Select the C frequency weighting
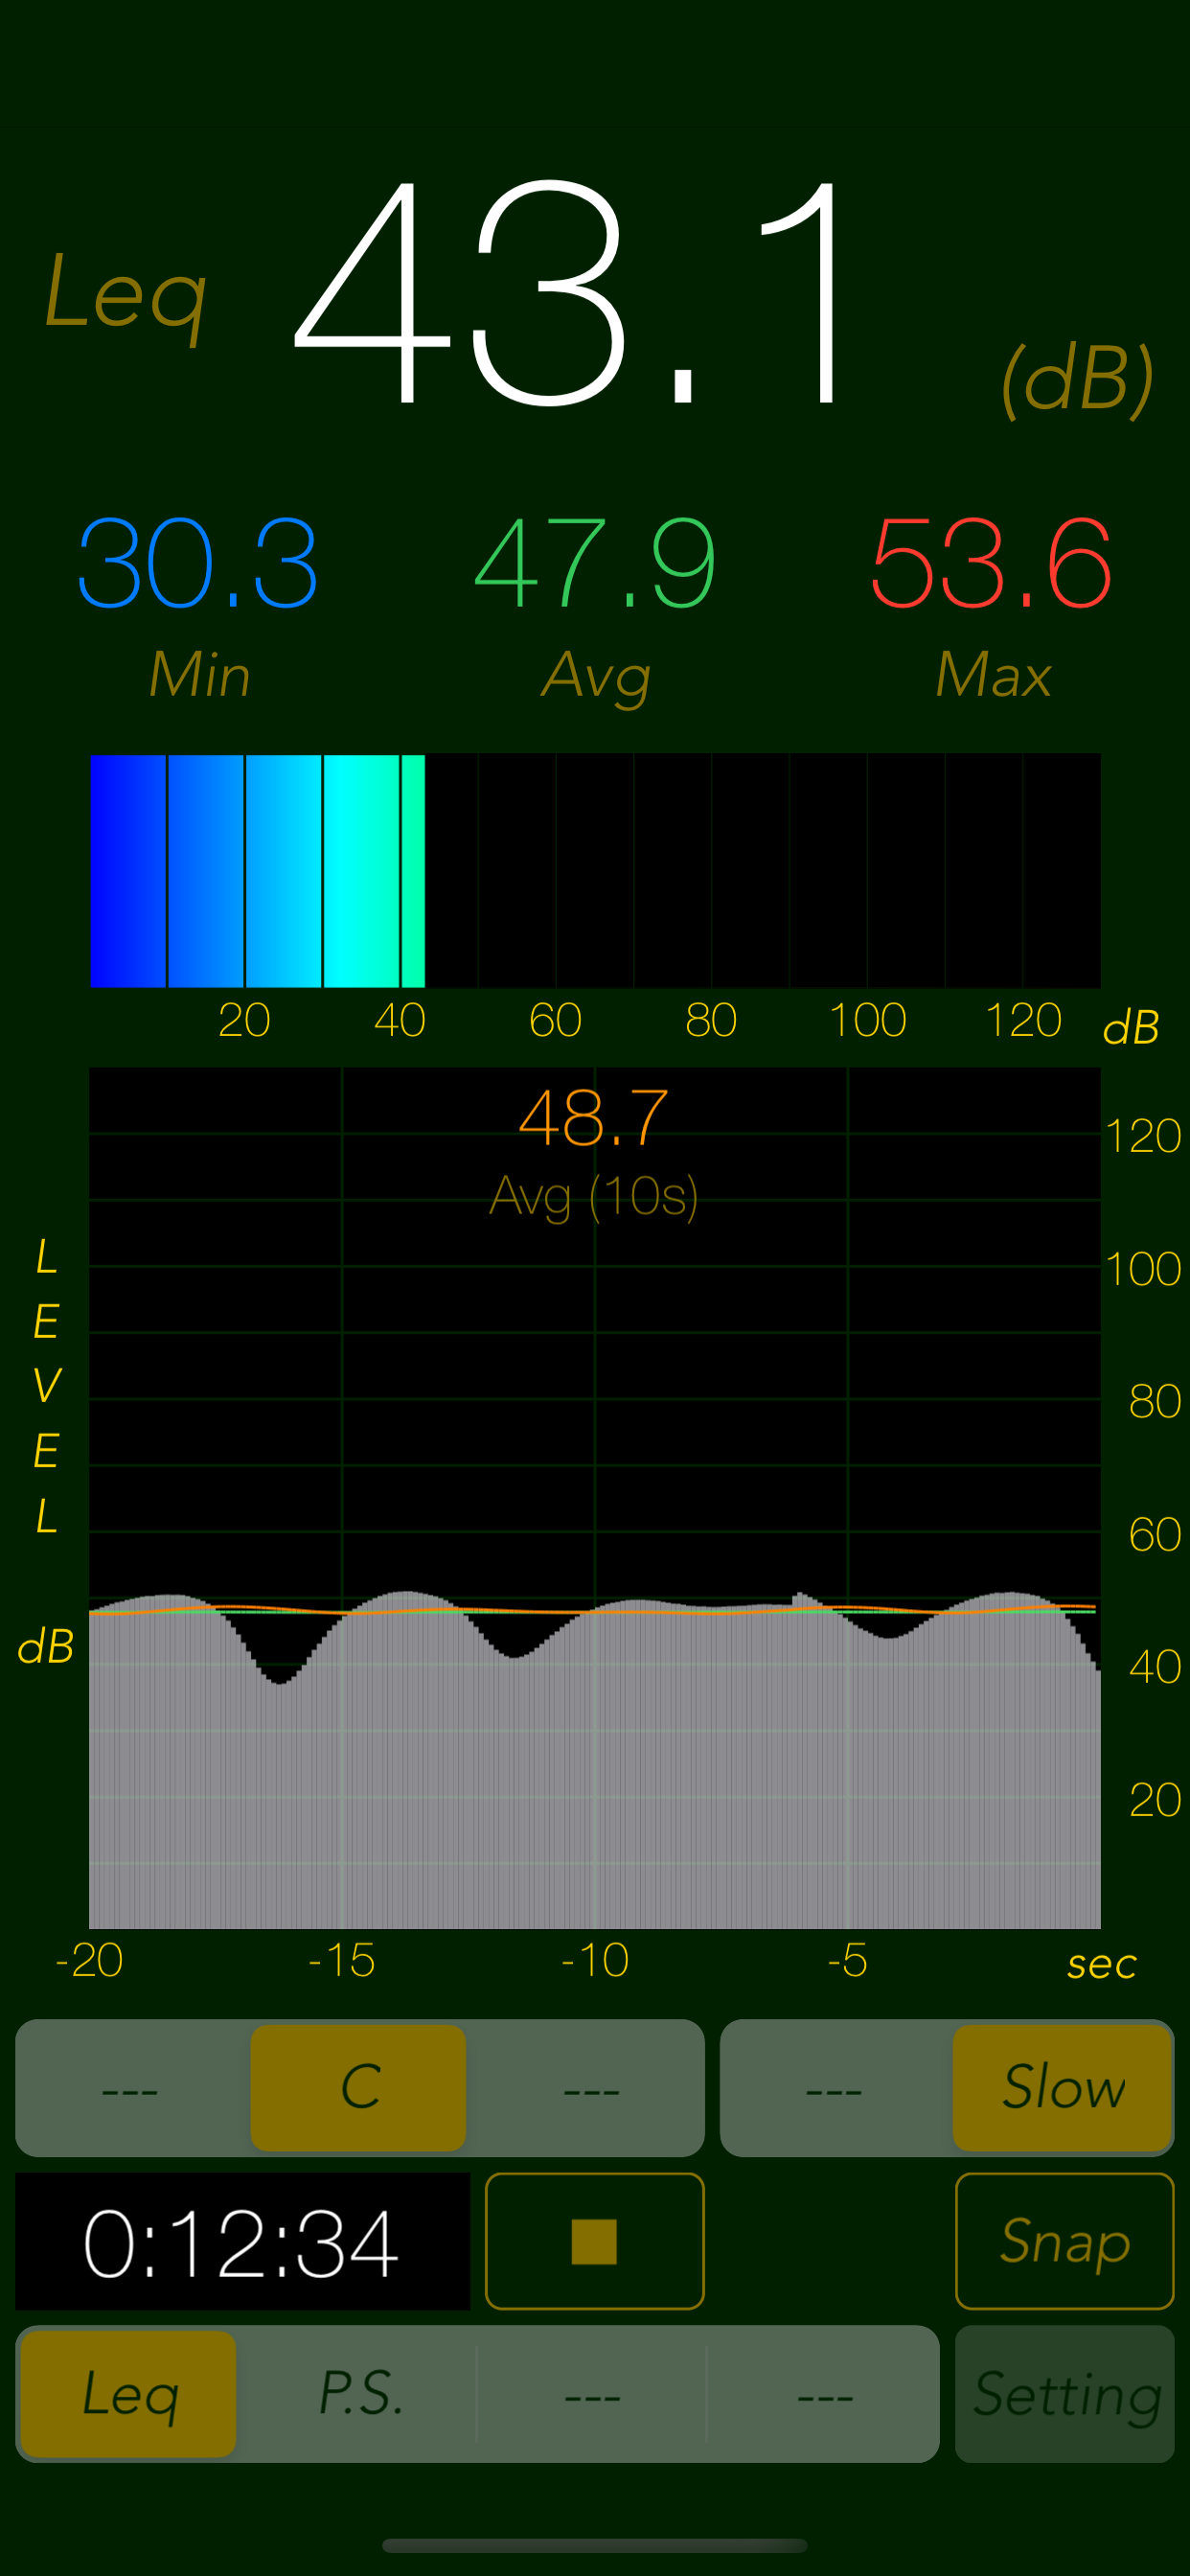 click(359, 2087)
